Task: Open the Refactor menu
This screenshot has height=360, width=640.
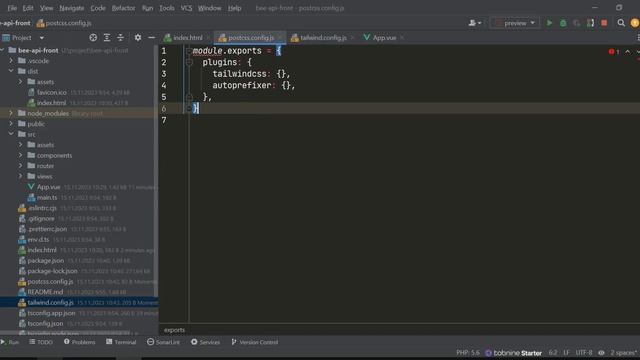Action: click(123, 8)
